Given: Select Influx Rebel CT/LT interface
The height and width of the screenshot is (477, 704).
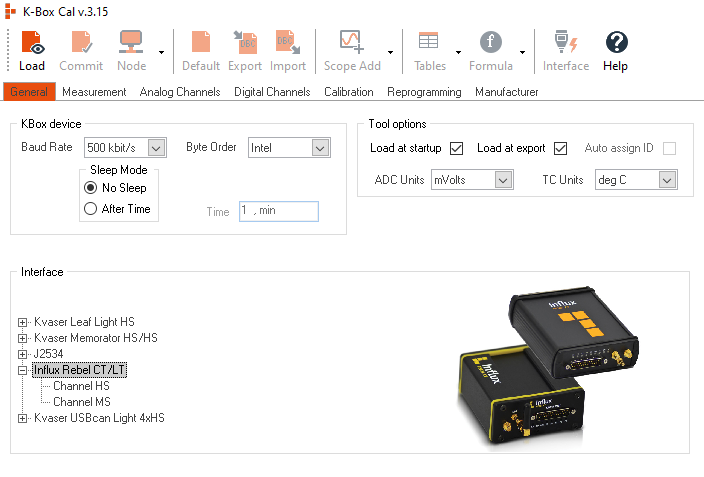Looking at the screenshot, I should tap(79, 370).
